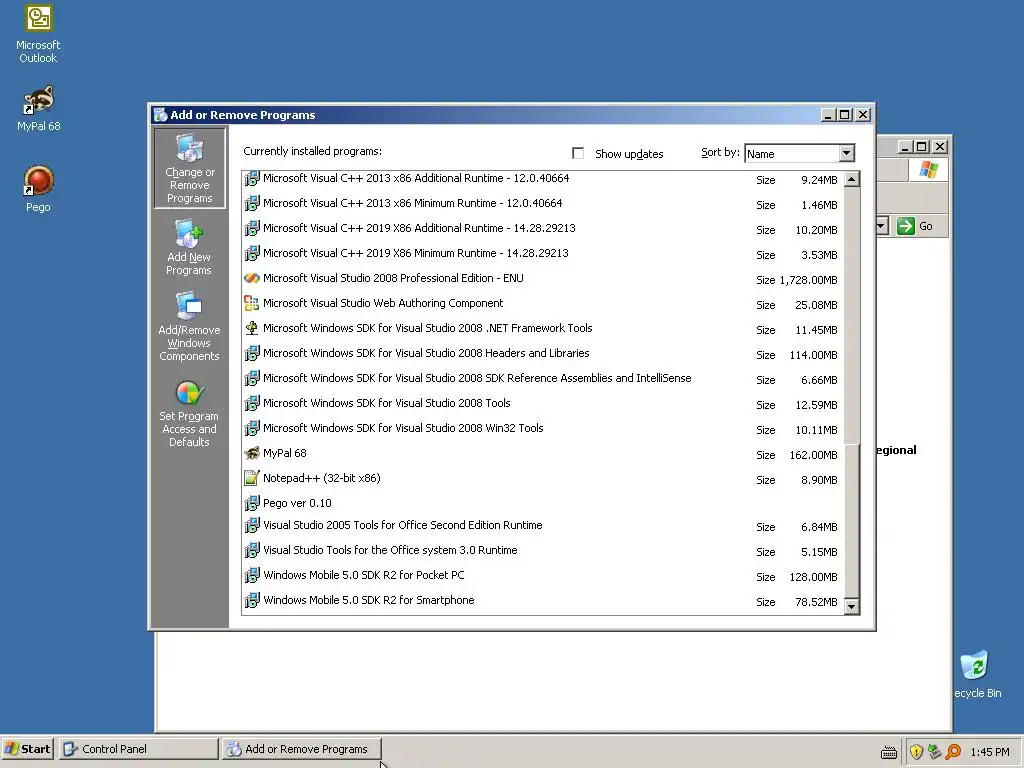The image size is (1024, 768).
Task: Open Add New Programs in sidebar
Action: 189,248
